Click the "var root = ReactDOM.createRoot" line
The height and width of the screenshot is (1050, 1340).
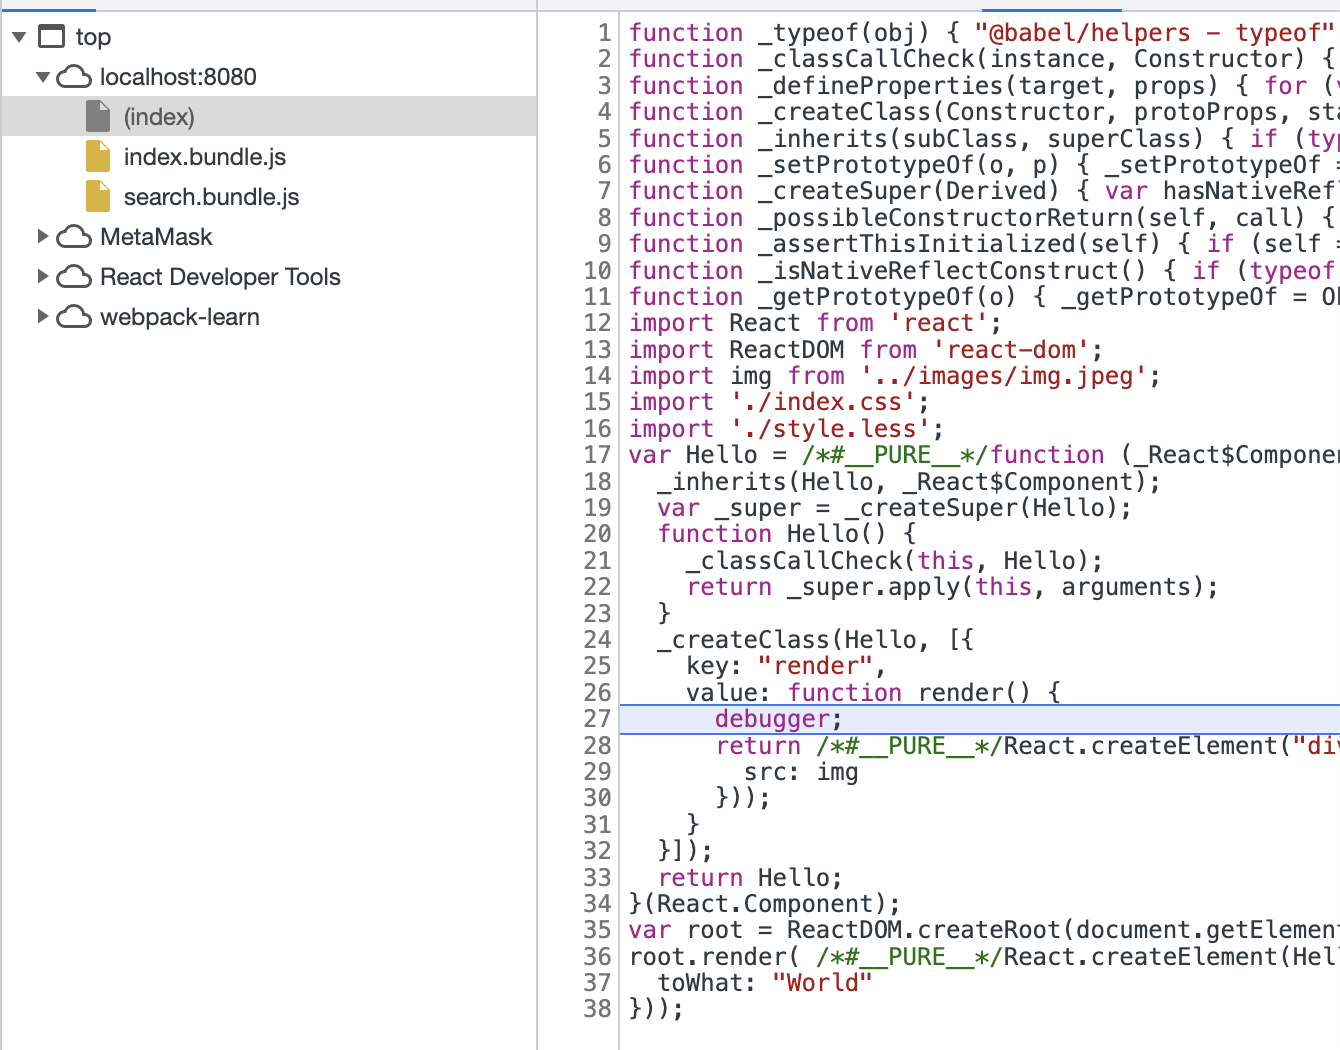(984, 930)
